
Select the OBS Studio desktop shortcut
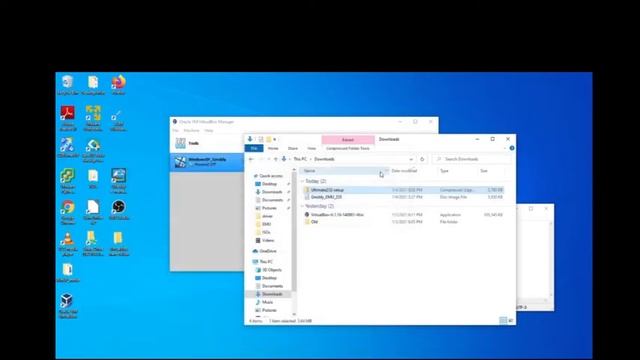[x=119, y=210]
